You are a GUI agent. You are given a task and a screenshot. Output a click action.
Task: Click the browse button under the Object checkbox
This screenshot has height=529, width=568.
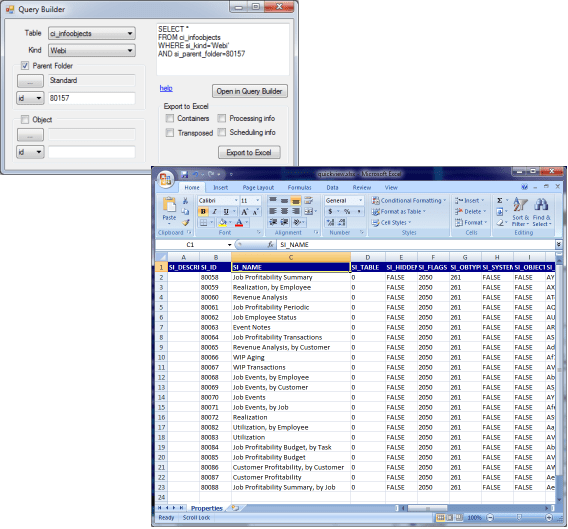pyautogui.click(x=30, y=135)
